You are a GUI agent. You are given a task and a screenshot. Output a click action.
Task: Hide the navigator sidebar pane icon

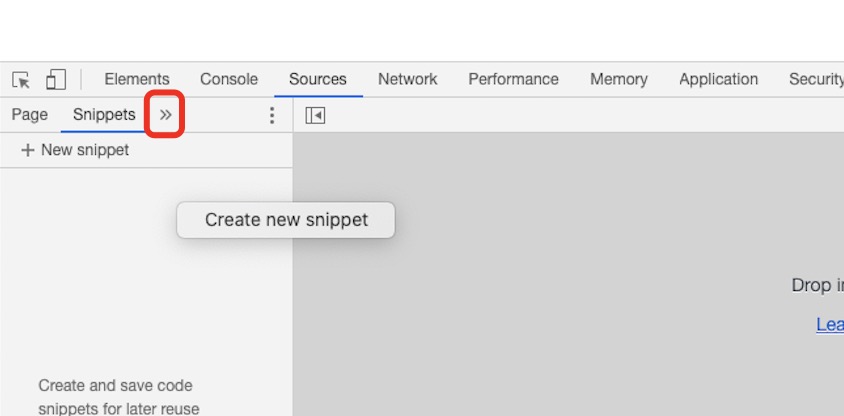315,116
